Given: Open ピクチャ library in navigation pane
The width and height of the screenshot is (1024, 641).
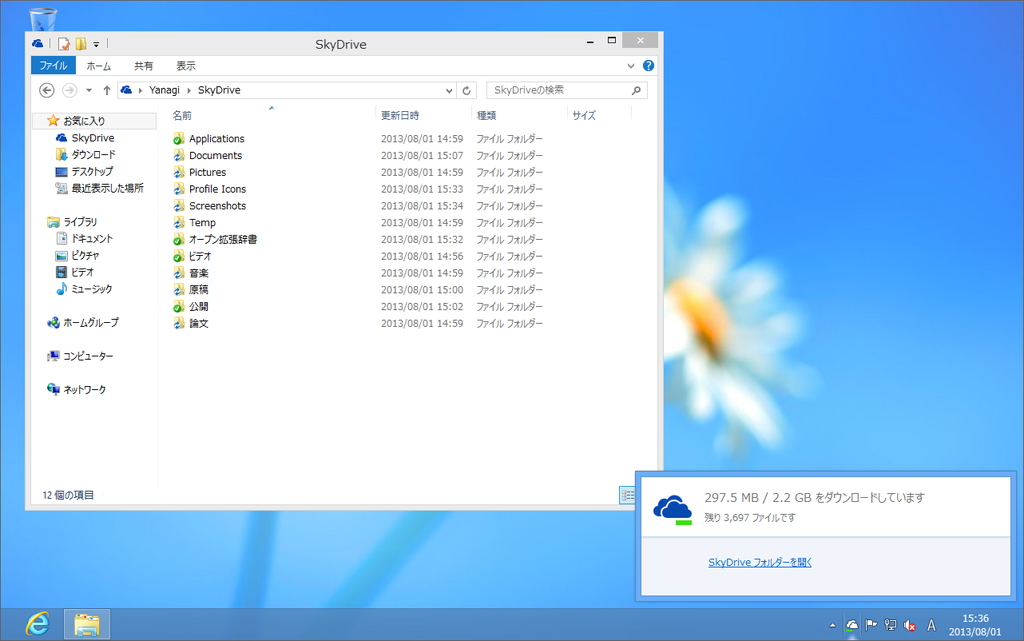Looking at the screenshot, I should [x=85, y=256].
